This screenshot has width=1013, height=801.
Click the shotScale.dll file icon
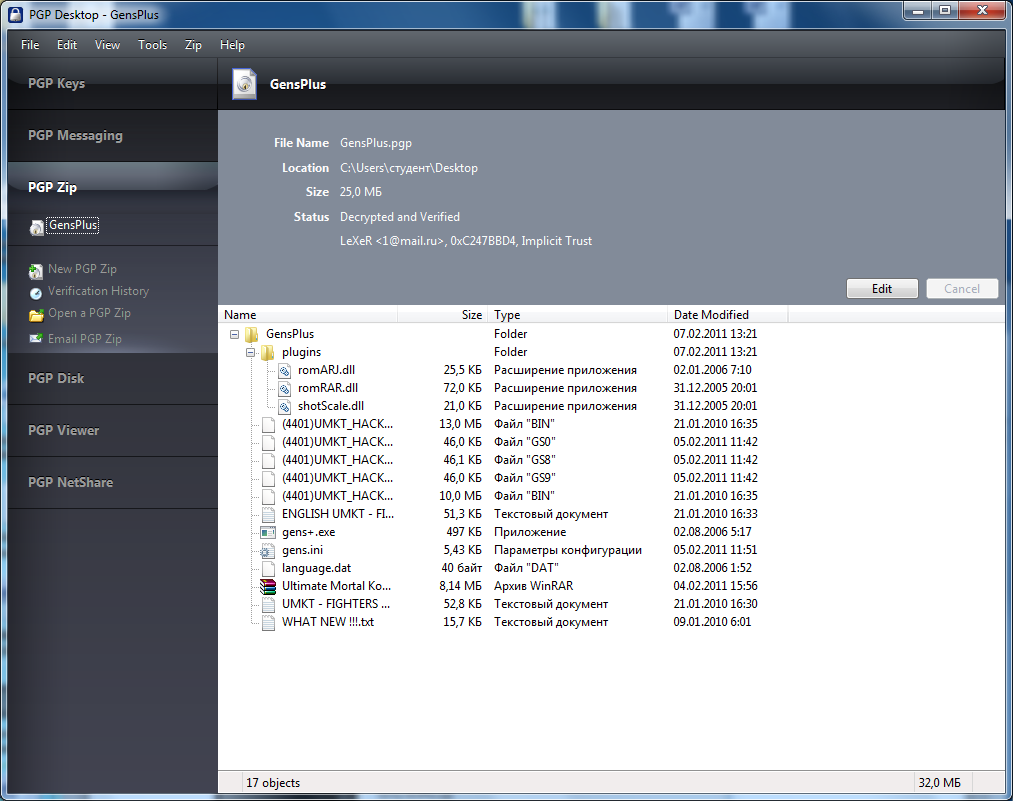[284, 406]
